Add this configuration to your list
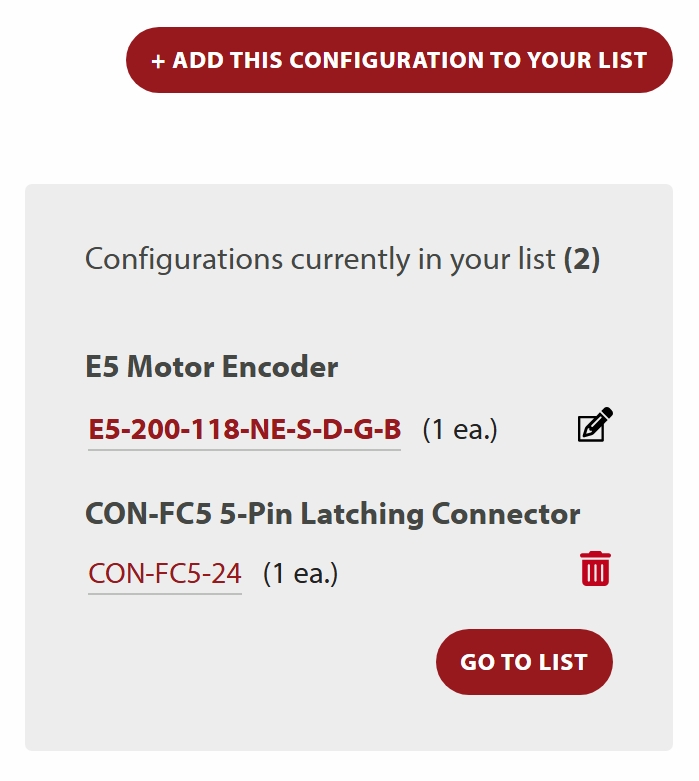This screenshot has height=781, width=699. [399, 60]
